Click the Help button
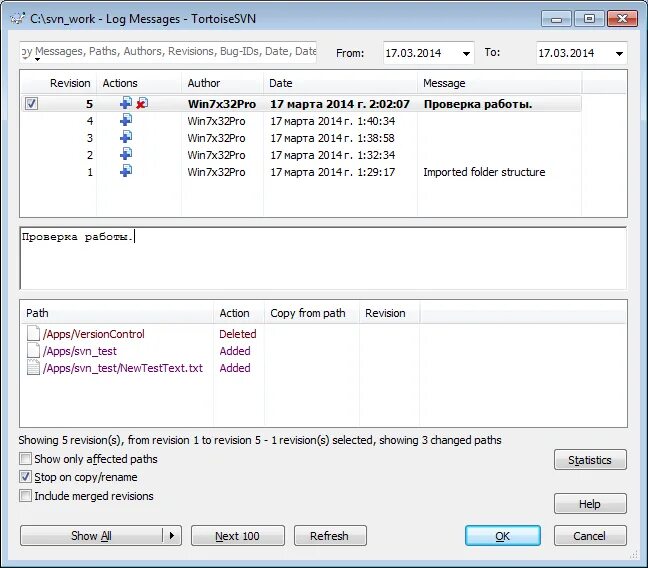 pos(590,504)
